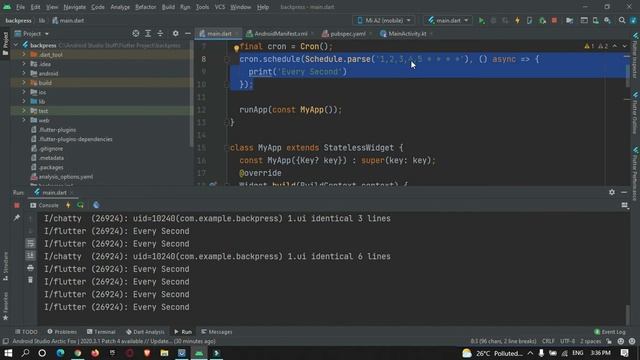Viewport: 640px width, 360px height.
Task: Toggle the Favorites side panel
Action: pyautogui.click(x=5, y=306)
